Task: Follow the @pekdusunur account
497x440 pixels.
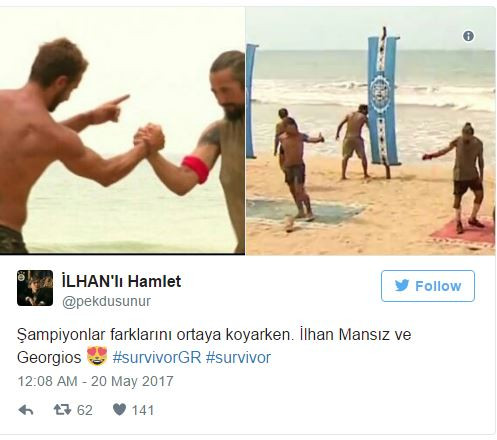Action: pyautogui.click(x=428, y=286)
